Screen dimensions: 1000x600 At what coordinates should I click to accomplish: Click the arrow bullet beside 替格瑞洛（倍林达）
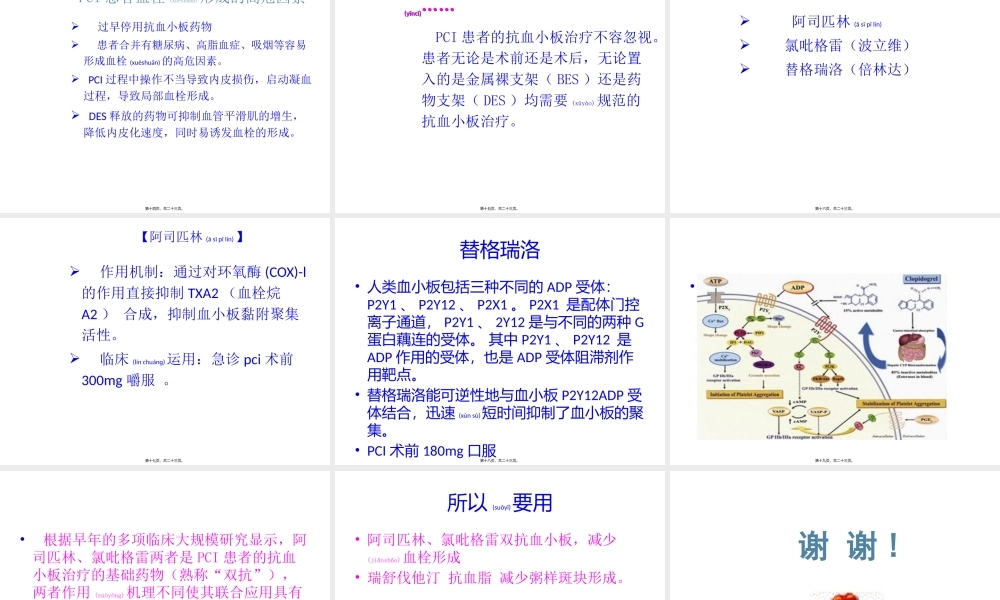pyautogui.click(x=744, y=68)
